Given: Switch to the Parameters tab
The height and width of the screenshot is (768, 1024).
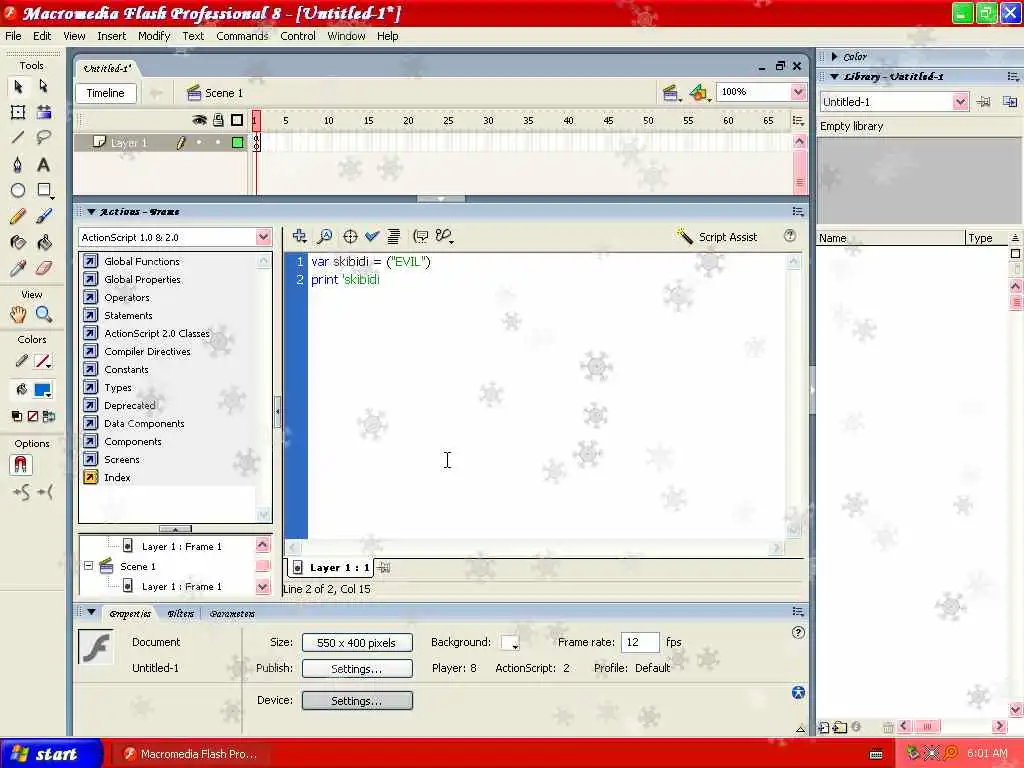Looking at the screenshot, I should [232, 614].
